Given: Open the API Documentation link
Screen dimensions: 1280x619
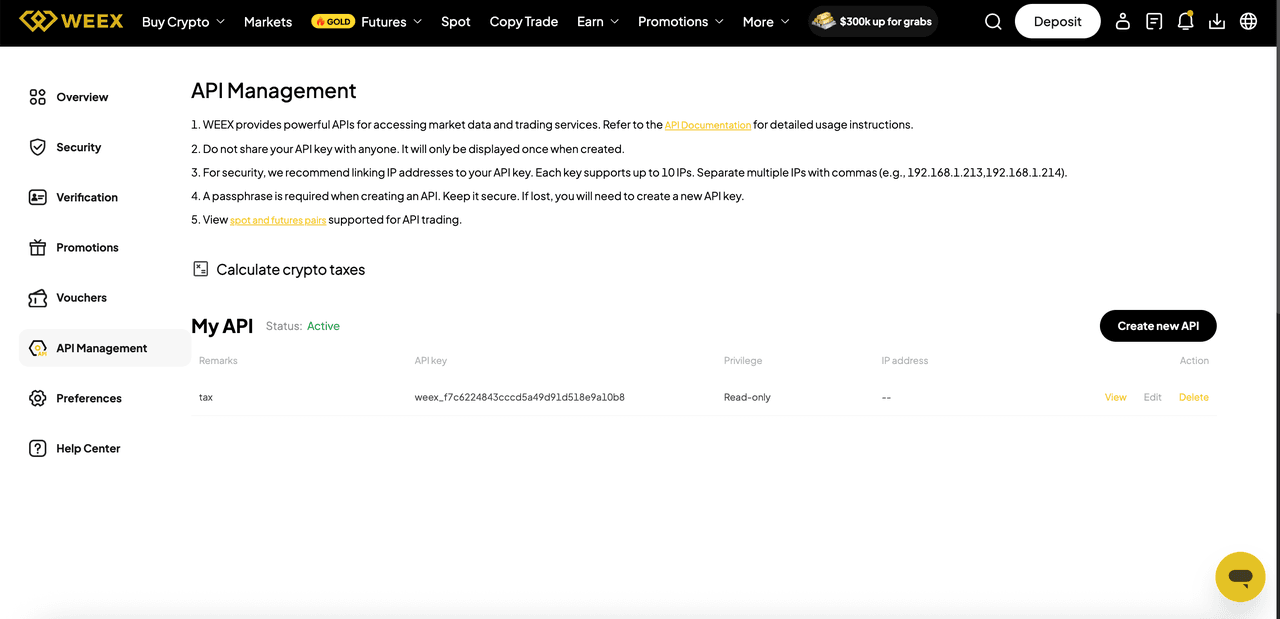Looking at the screenshot, I should point(708,126).
